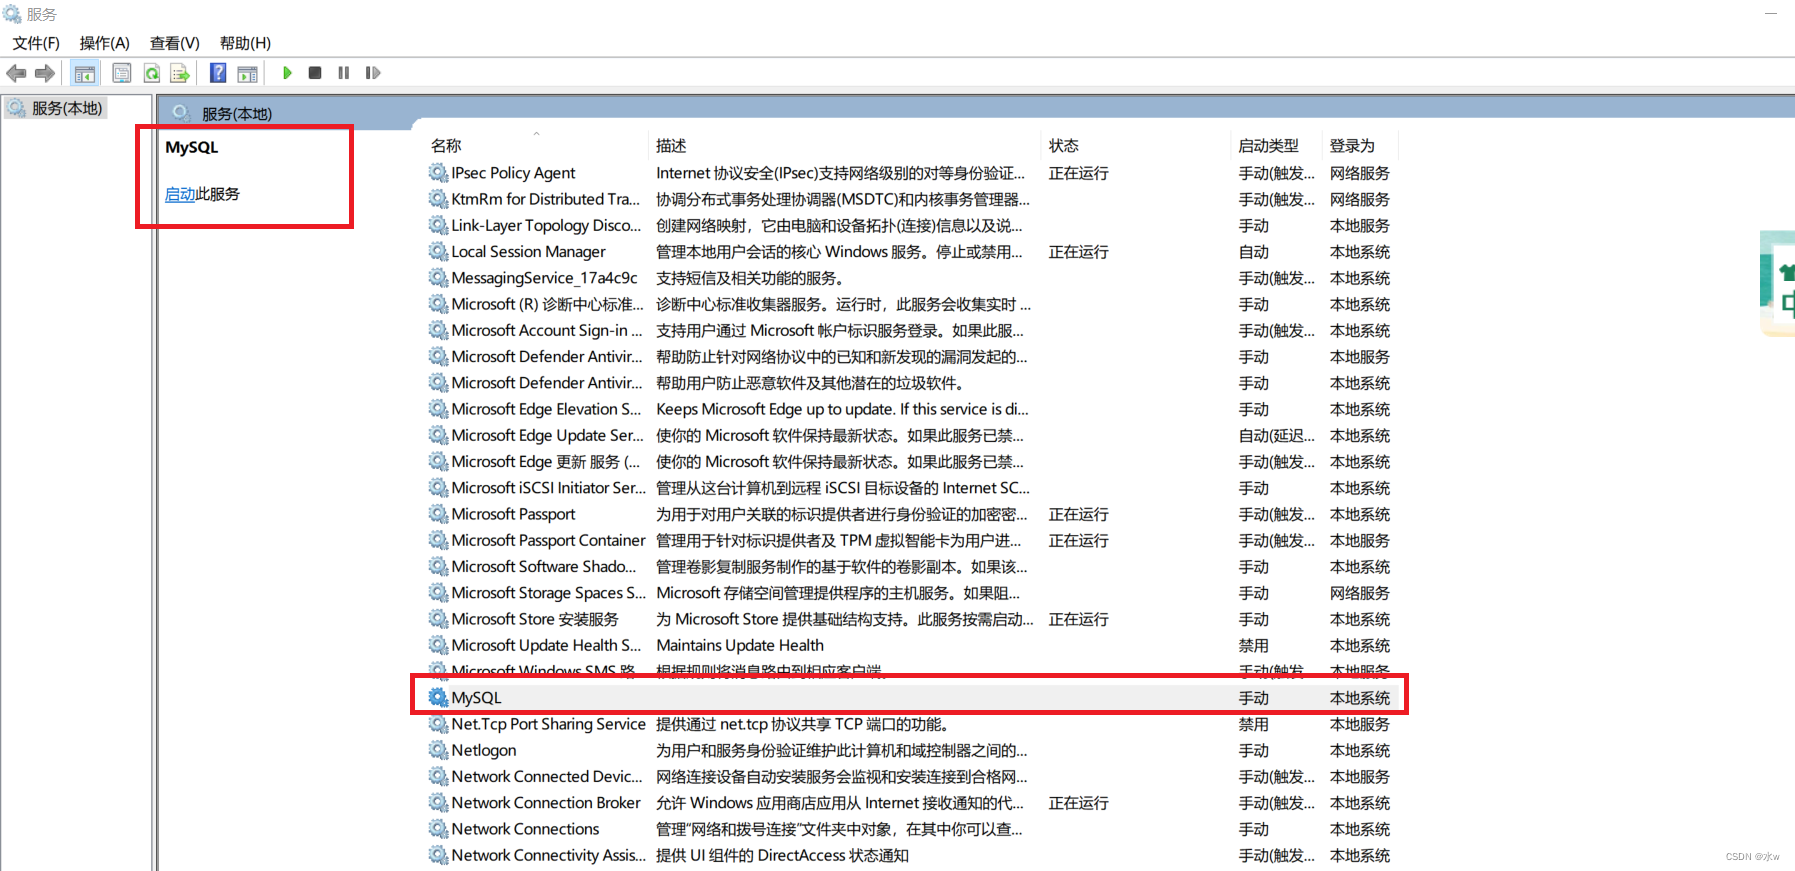Select the KtmRm for Distributed Tra... service
Screen dimensions: 1795x871
(545, 199)
